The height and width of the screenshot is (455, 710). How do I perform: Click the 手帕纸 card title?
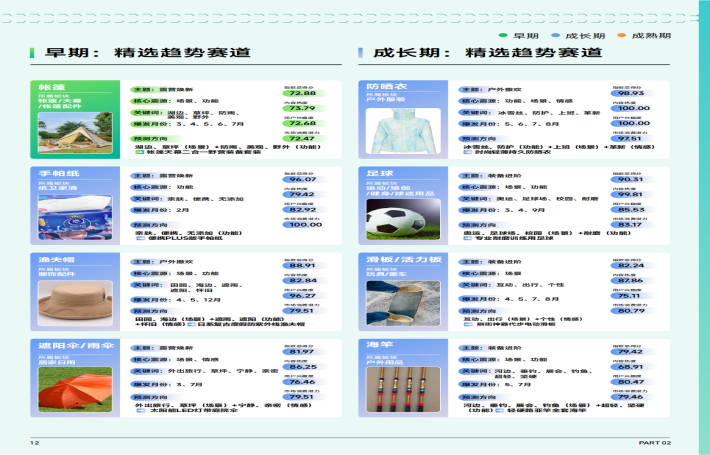point(53,173)
